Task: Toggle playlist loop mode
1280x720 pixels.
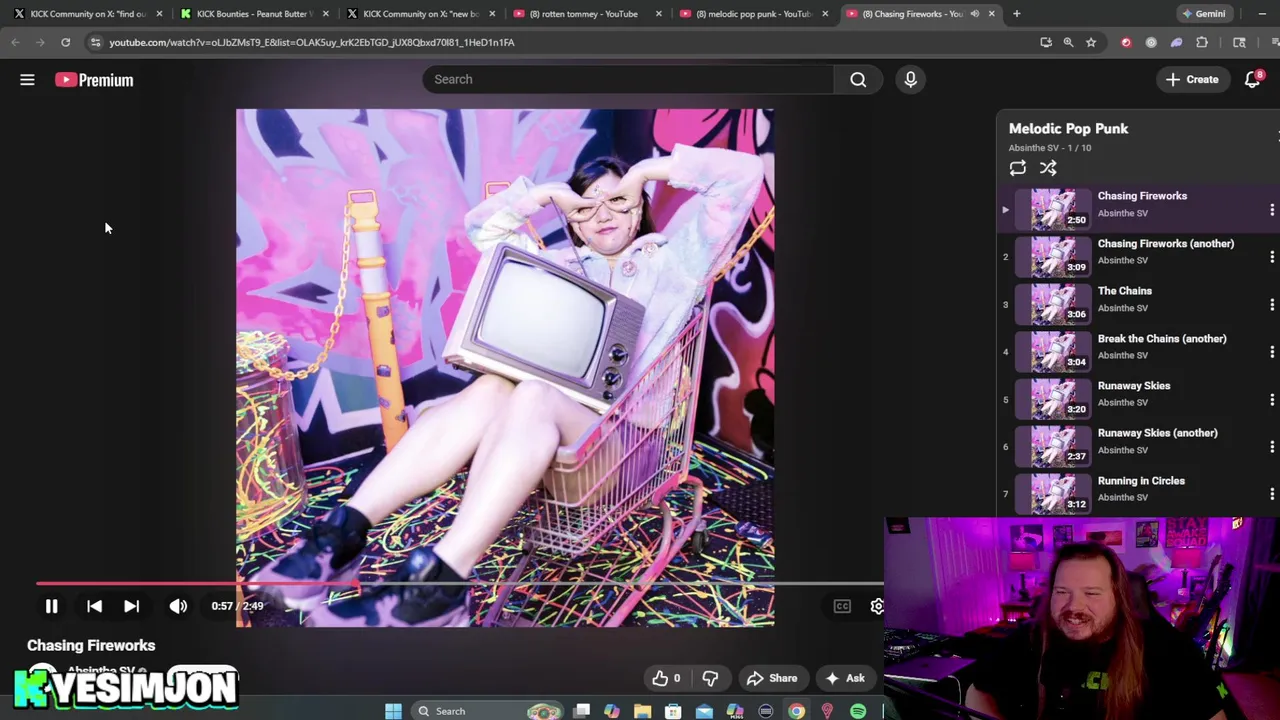Action: coord(1017,168)
